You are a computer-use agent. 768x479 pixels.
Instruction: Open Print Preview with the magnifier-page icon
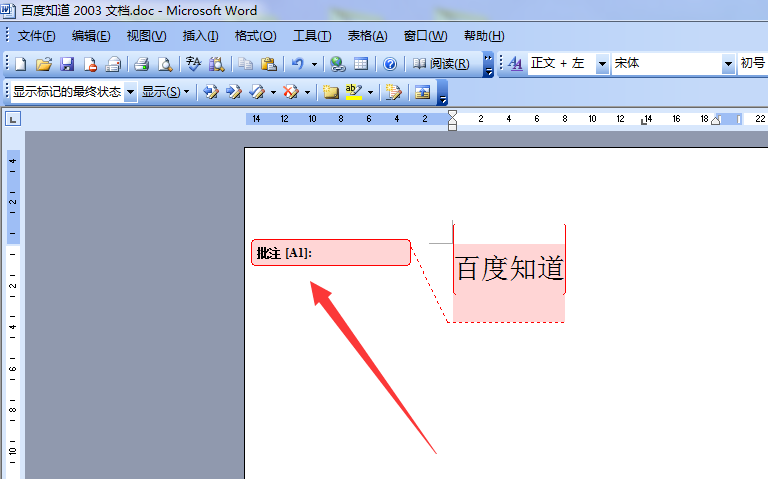tap(165, 64)
